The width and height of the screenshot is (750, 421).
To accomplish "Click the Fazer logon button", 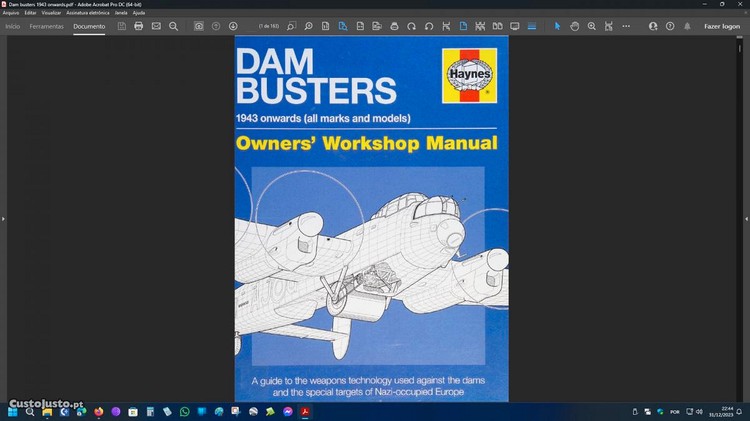I will pyautogui.click(x=722, y=26).
